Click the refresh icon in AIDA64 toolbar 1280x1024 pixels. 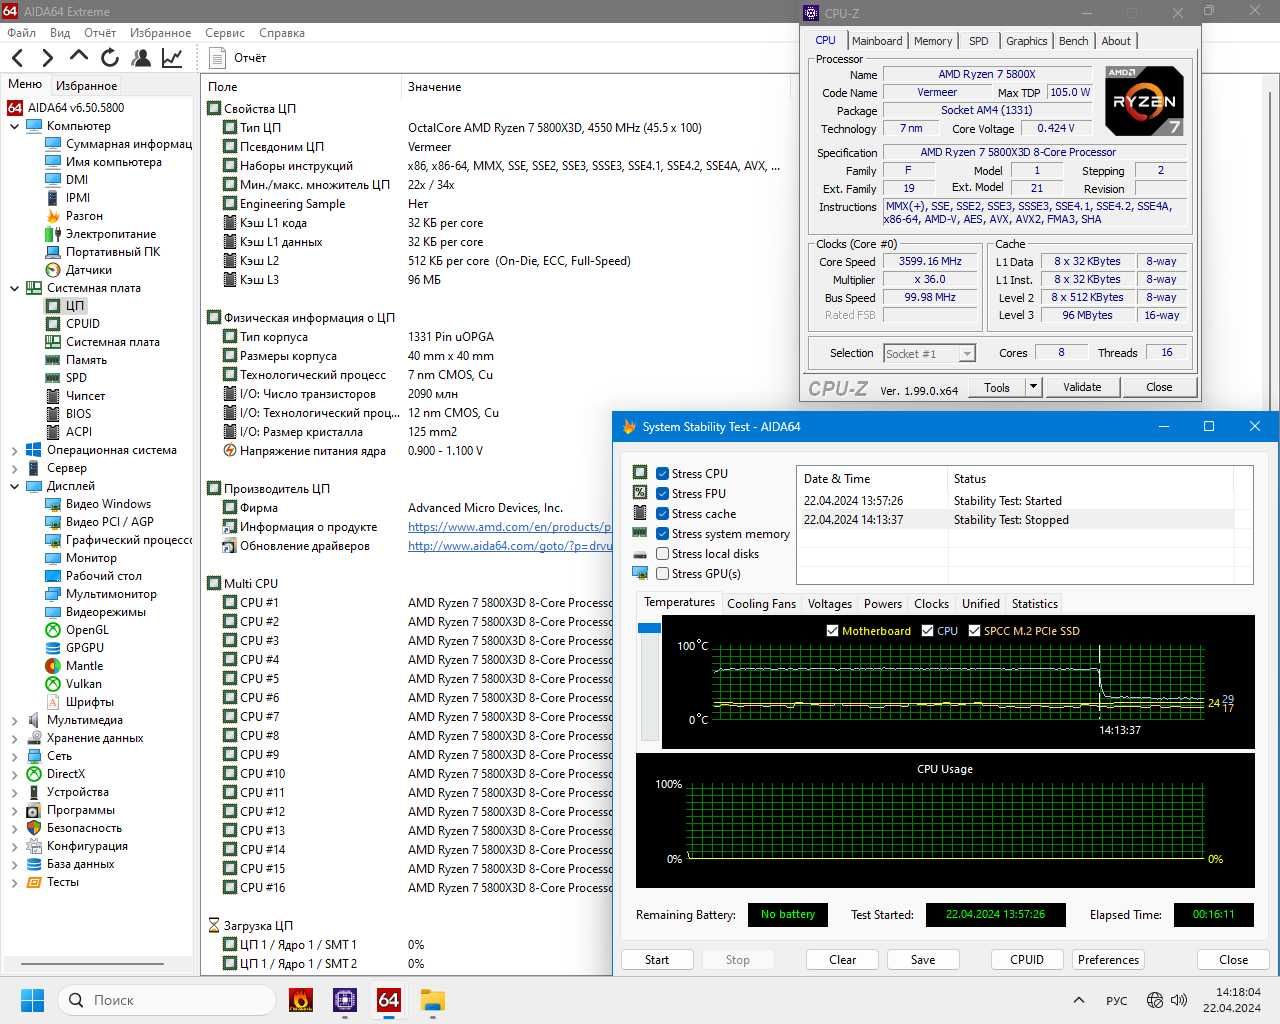[x=110, y=58]
